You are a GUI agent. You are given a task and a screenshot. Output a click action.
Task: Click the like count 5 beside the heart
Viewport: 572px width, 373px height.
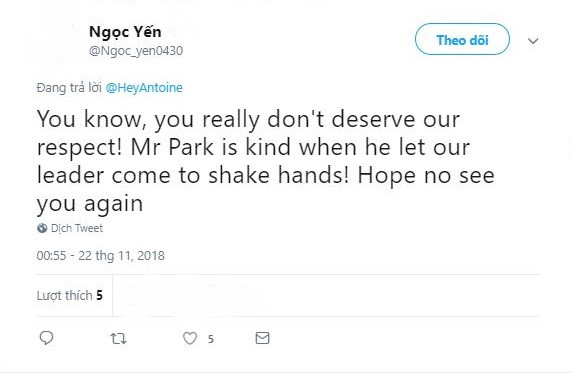click(x=210, y=339)
